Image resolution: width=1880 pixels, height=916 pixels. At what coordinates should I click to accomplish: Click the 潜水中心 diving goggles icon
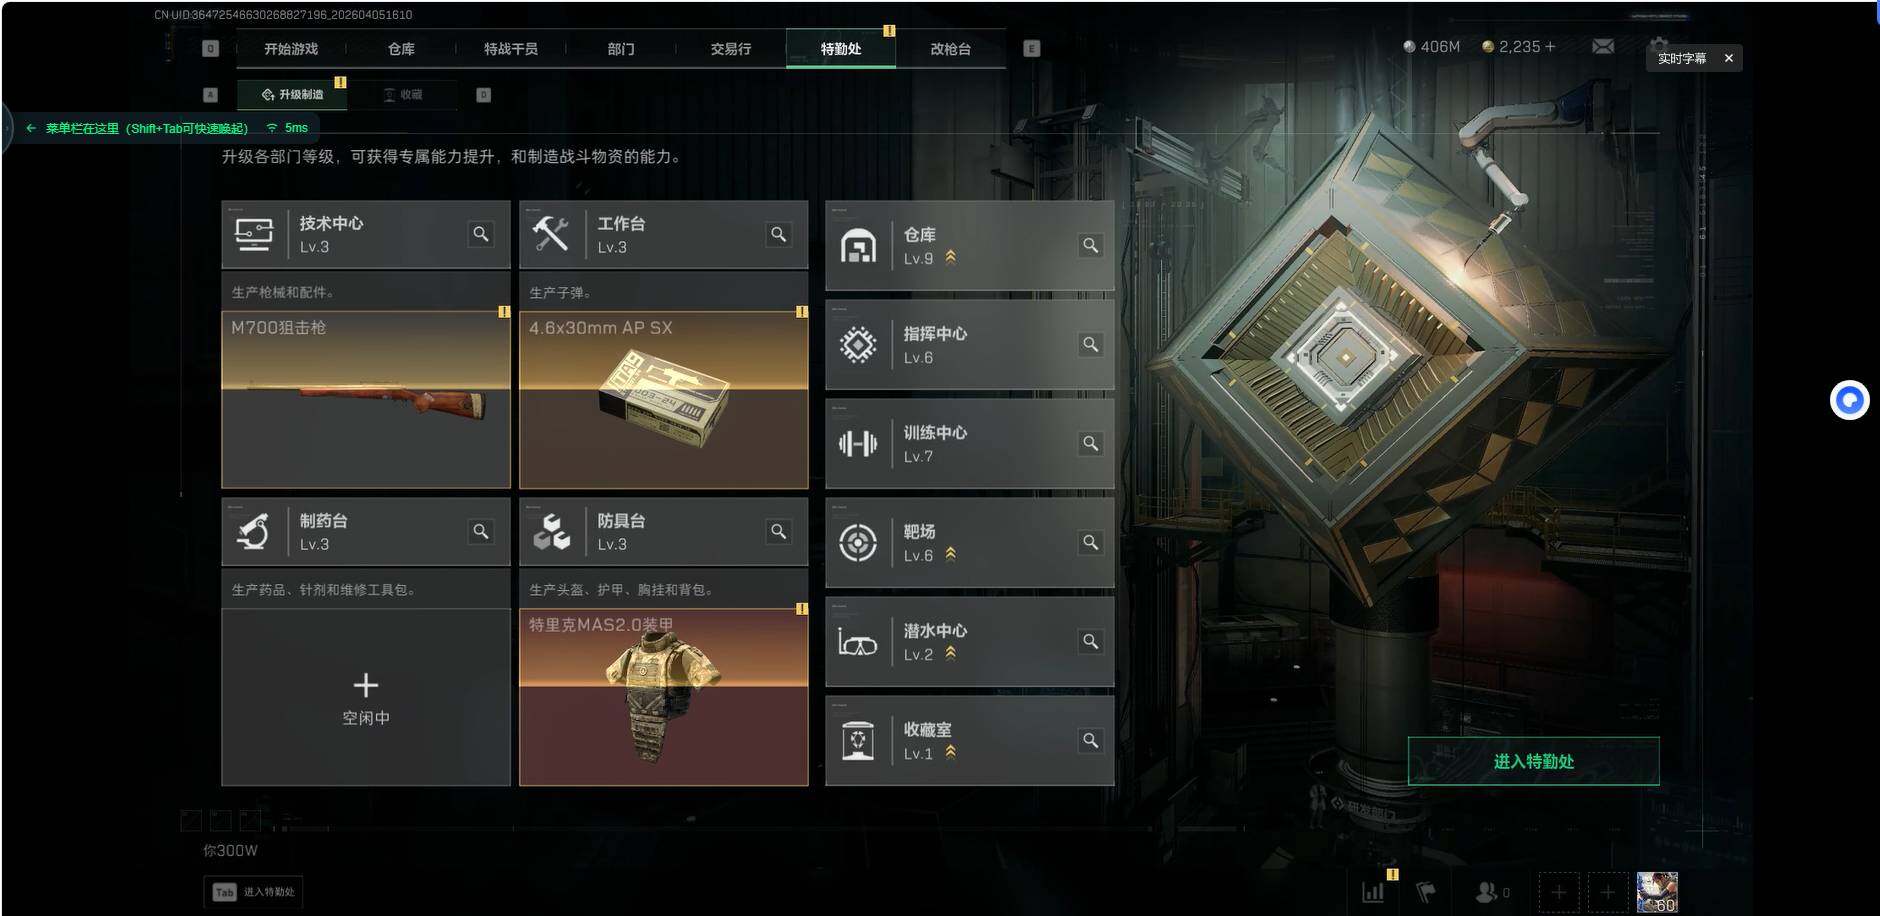pyautogui.click(x=858, y=642)
